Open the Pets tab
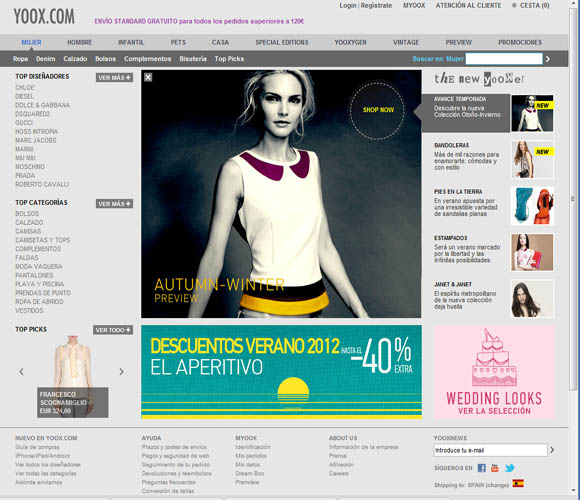This screenshot has height=500, width=580. pos(178,42)
